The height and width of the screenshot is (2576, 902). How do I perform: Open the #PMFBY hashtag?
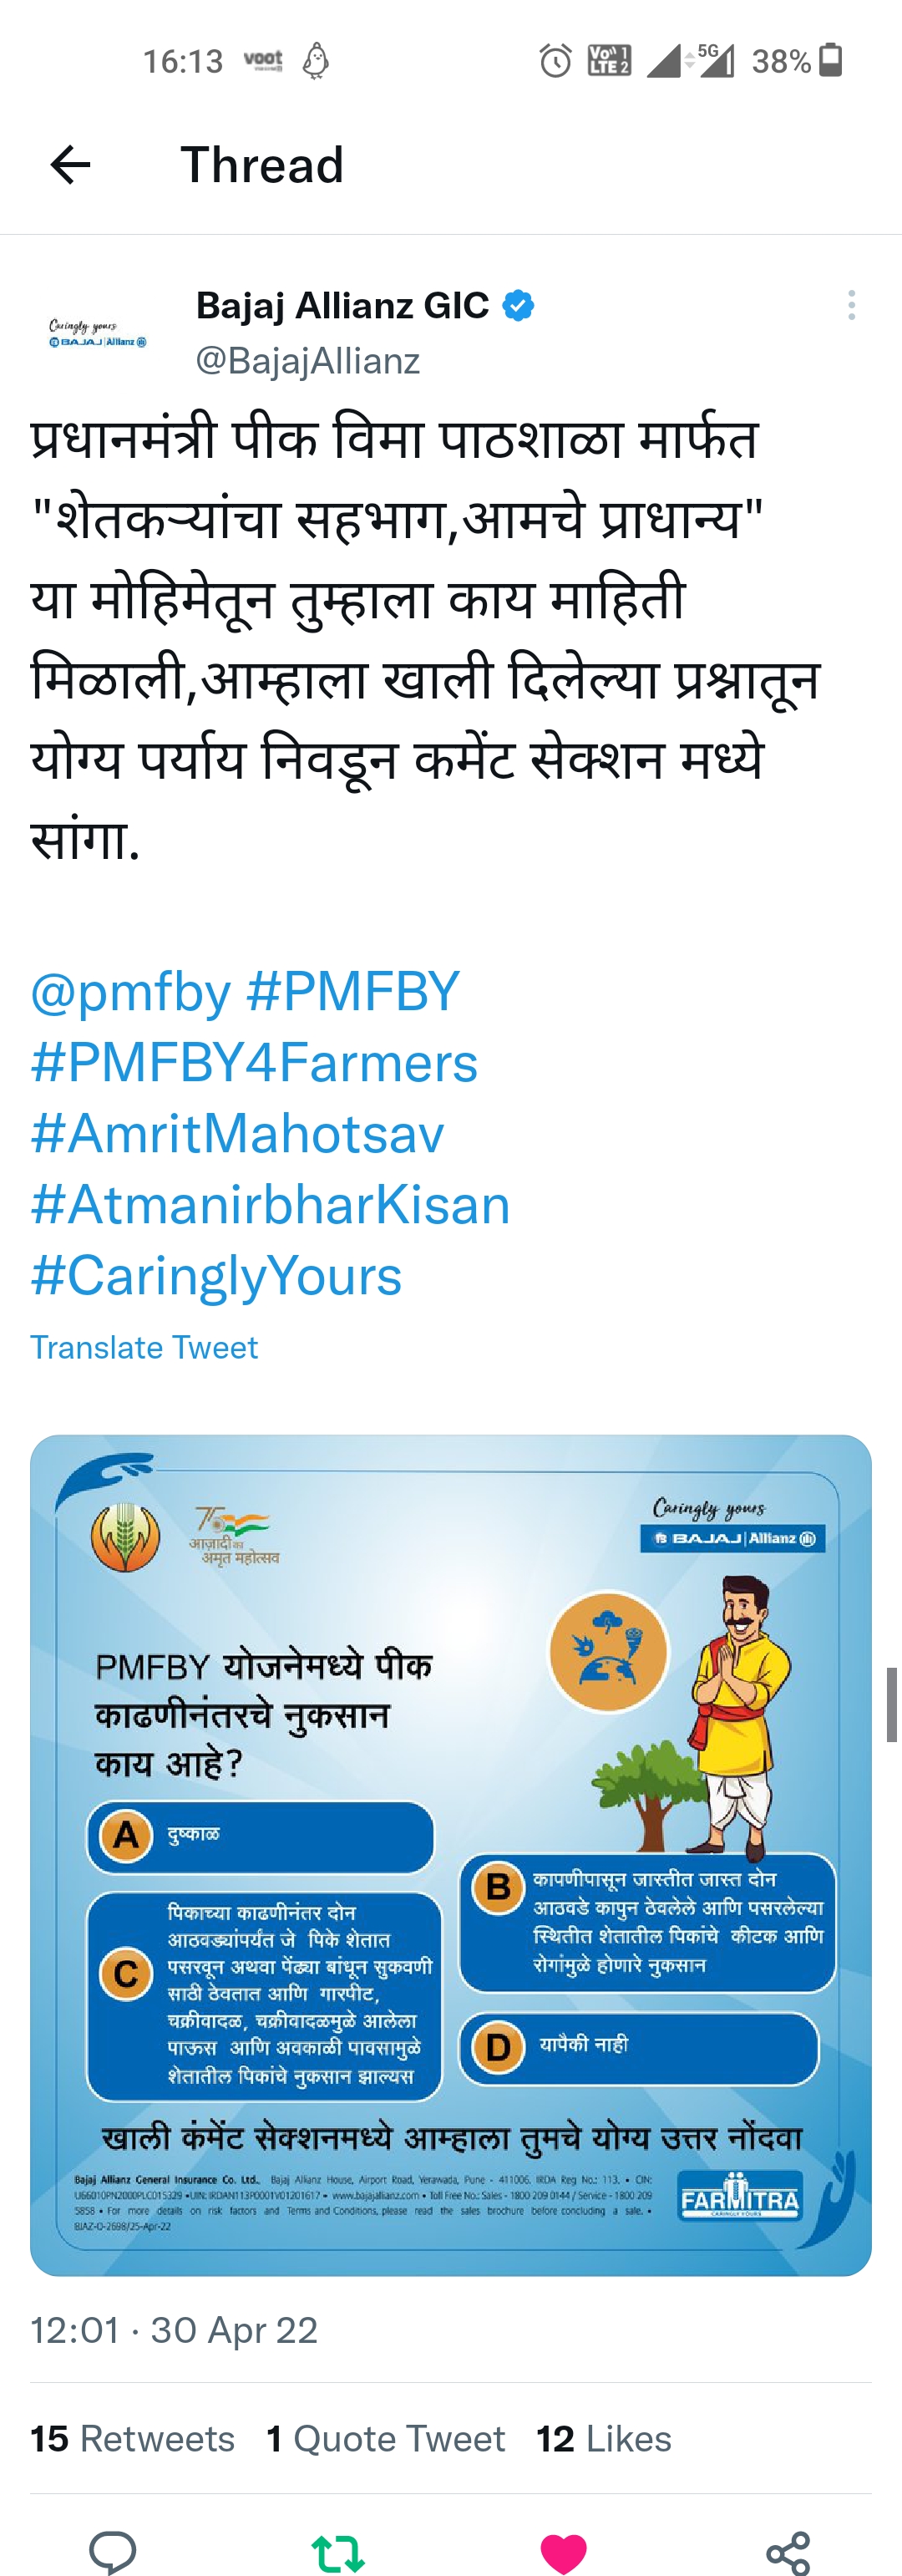click(x=353, y=991)
